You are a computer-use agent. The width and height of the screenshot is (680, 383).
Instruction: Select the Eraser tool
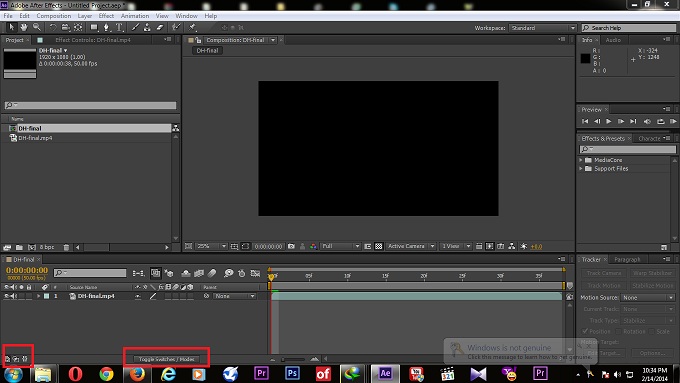[160, 27]
